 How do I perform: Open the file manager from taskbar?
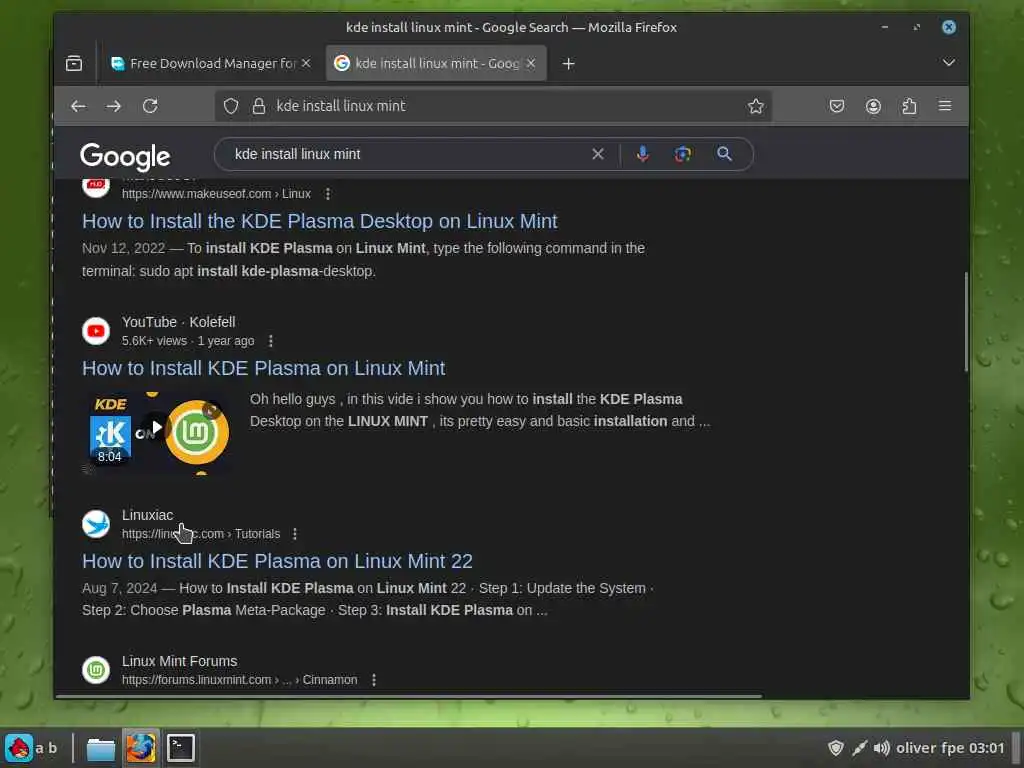[101, 748]
